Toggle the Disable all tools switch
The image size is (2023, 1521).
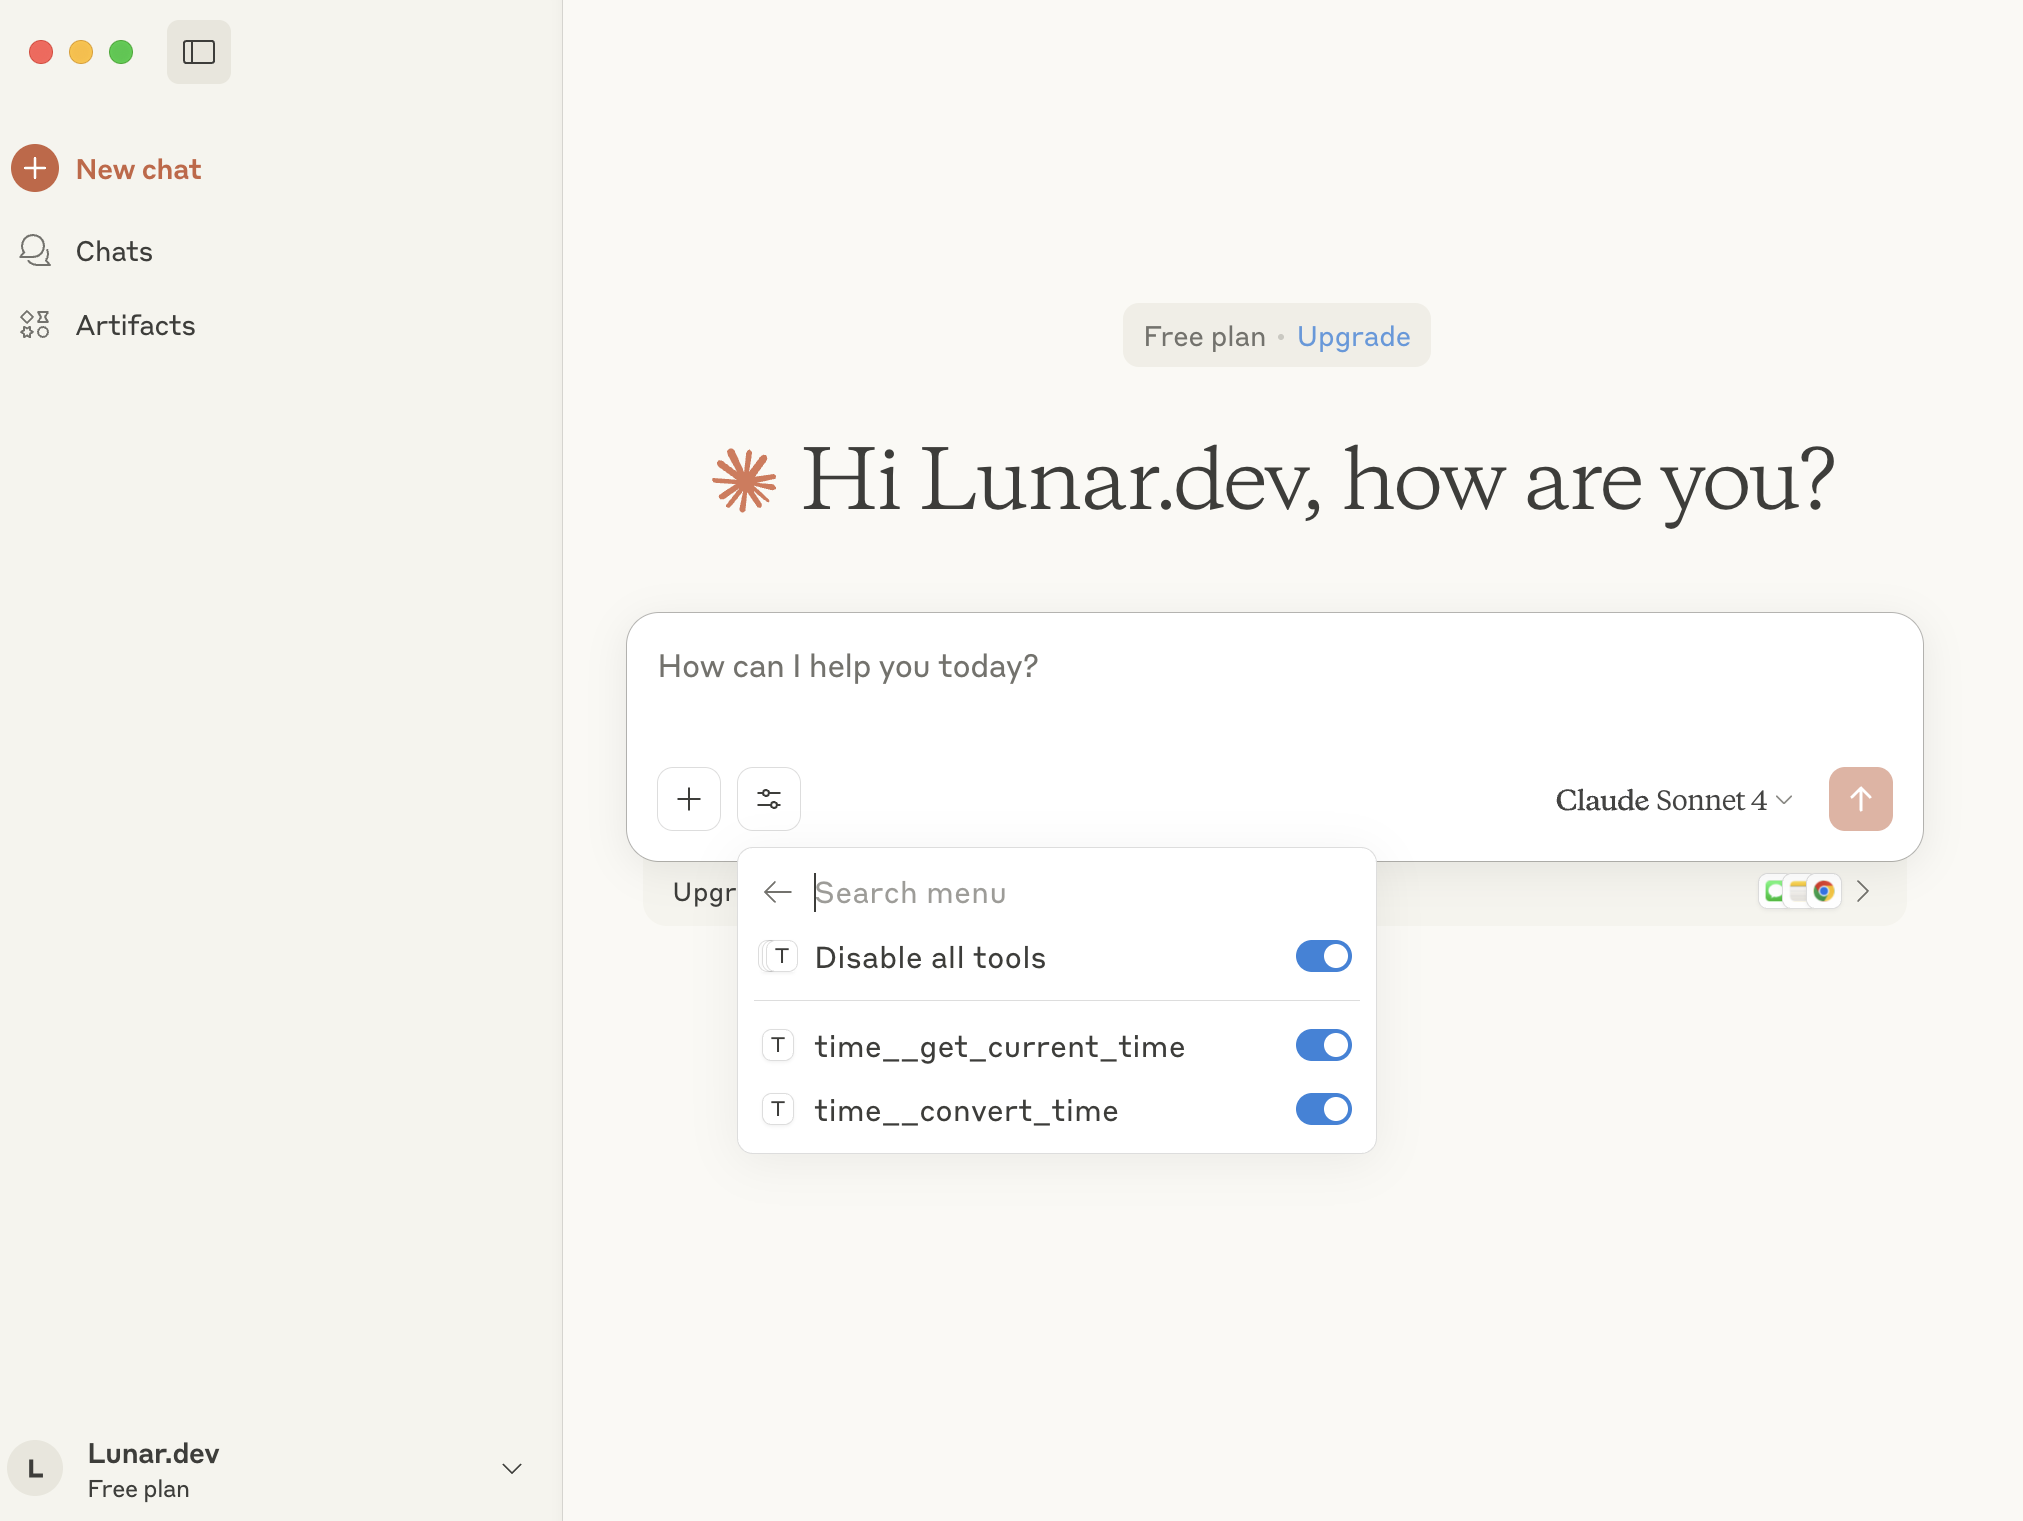tap(1324, 956)
